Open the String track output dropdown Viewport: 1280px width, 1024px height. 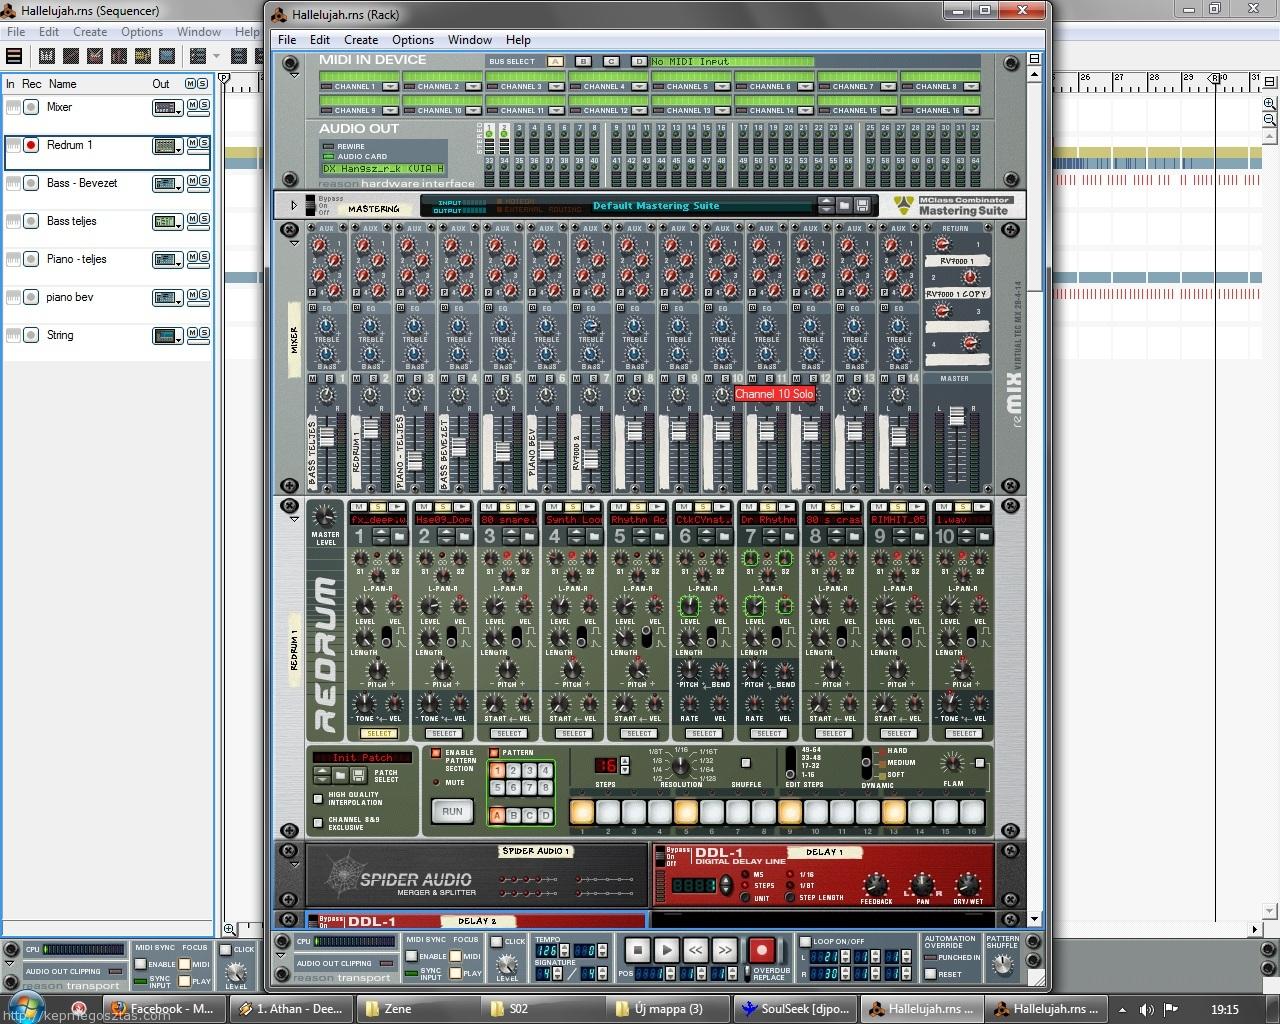(167, 336)
